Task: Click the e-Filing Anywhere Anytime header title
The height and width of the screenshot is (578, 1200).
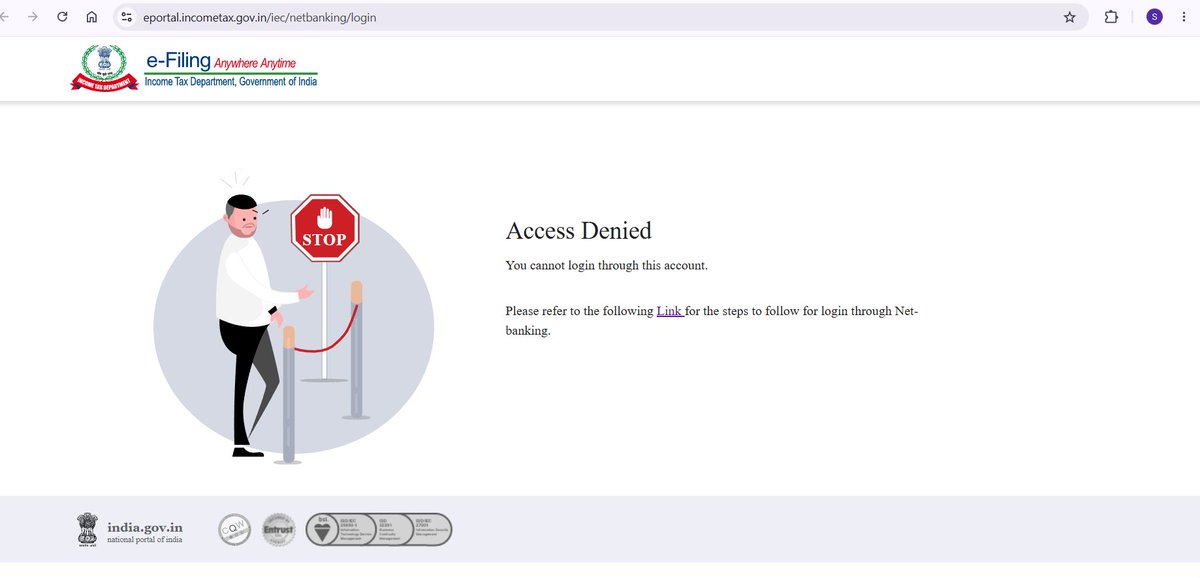Action: (221, 63)
